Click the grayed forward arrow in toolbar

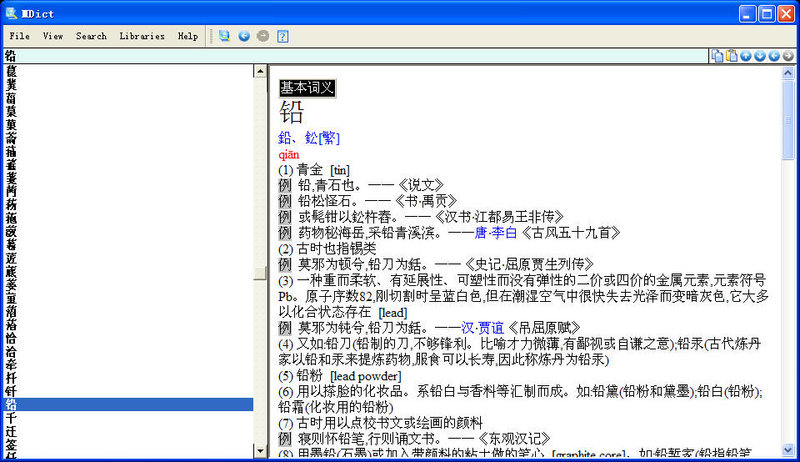263,36
